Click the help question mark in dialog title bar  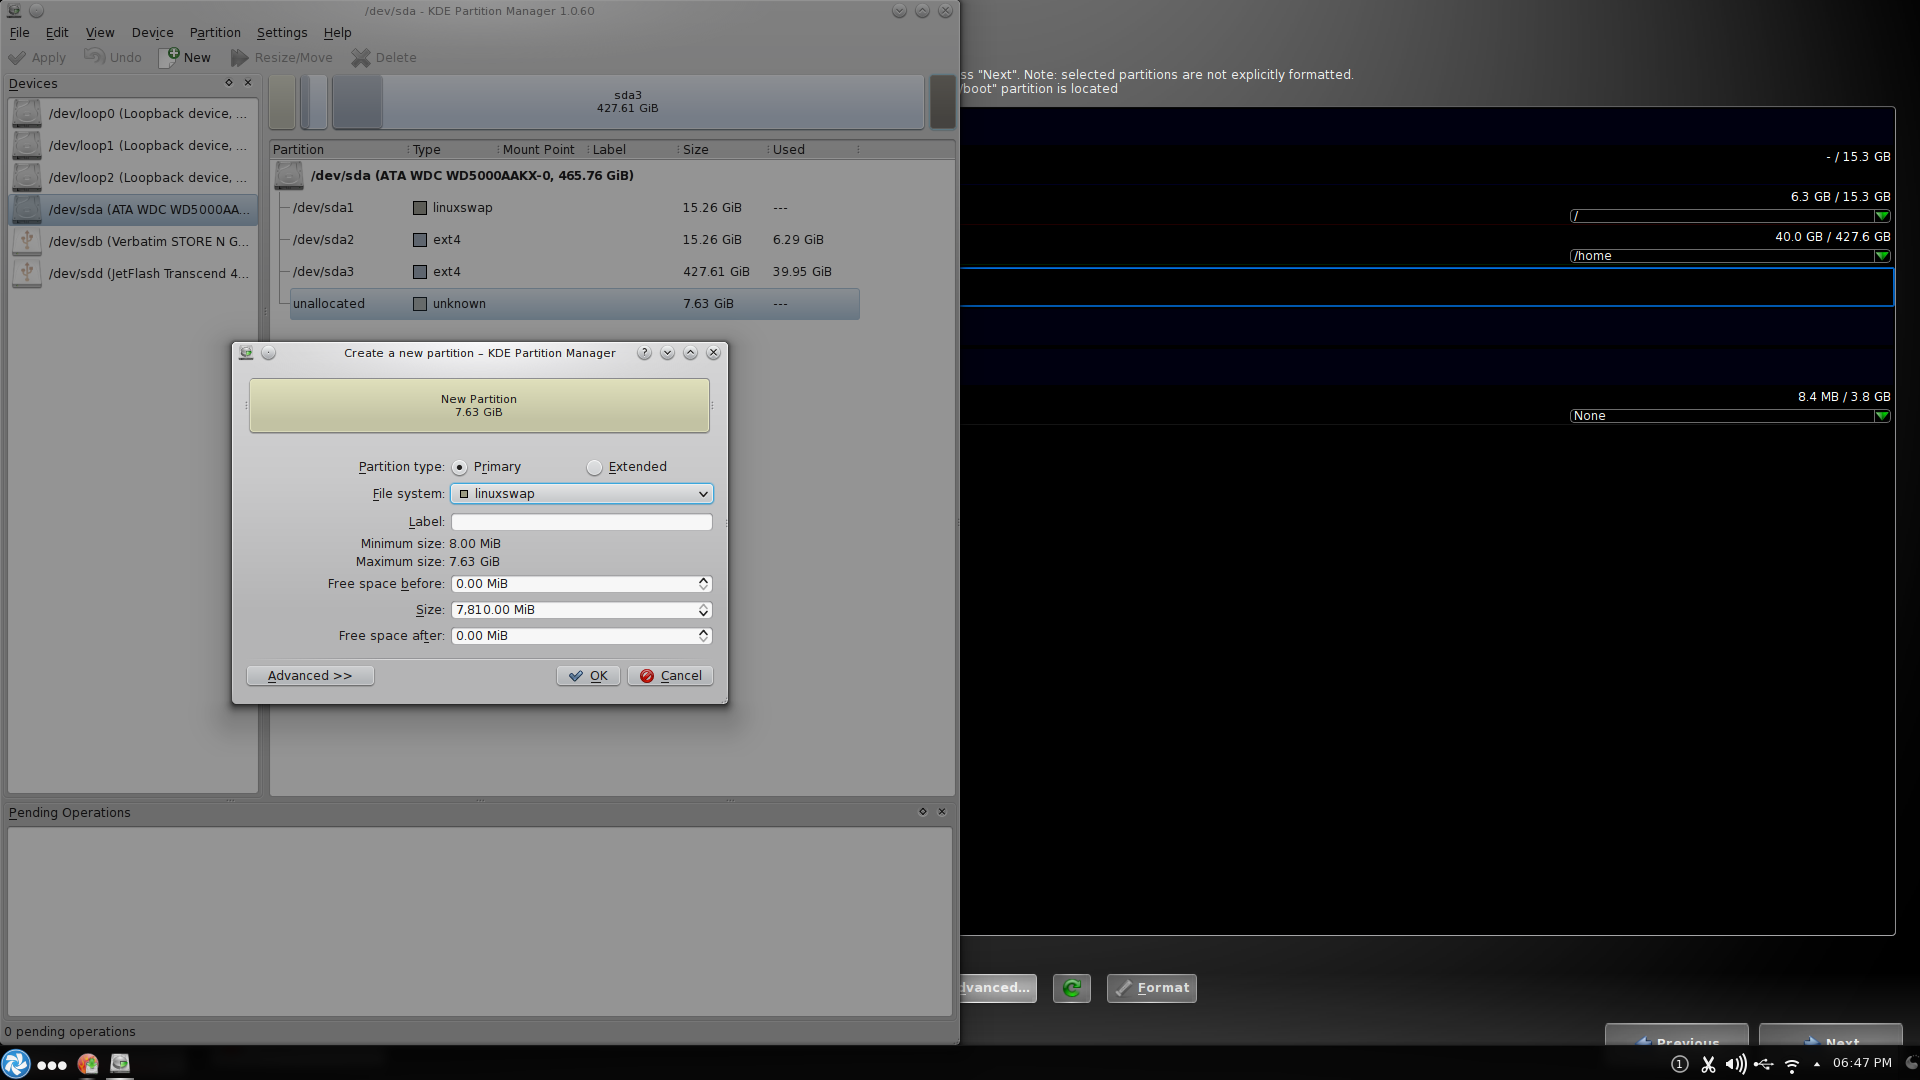645,353
